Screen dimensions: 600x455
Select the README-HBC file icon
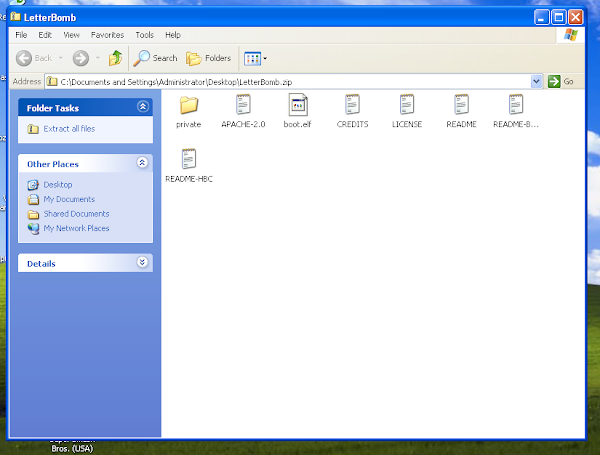click(x=189, y=159)
